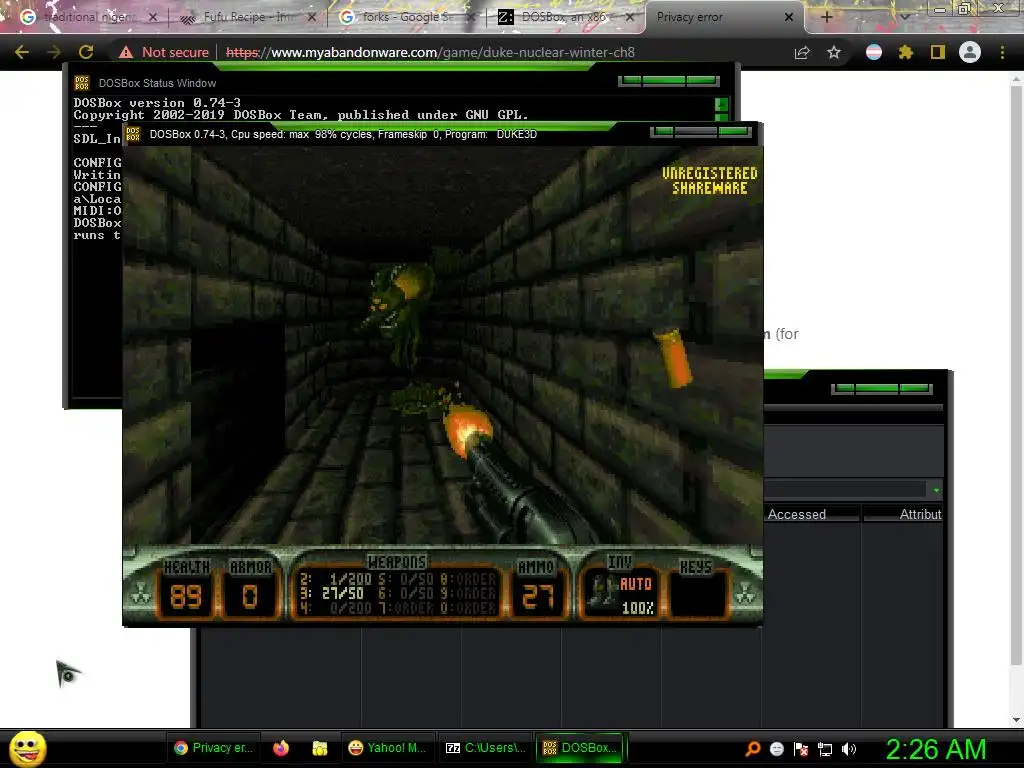The height and width of the screenshot is (768, 1024).
Task: Click the DOSBox 0.74-3 game window title bar
Action: 442,134
